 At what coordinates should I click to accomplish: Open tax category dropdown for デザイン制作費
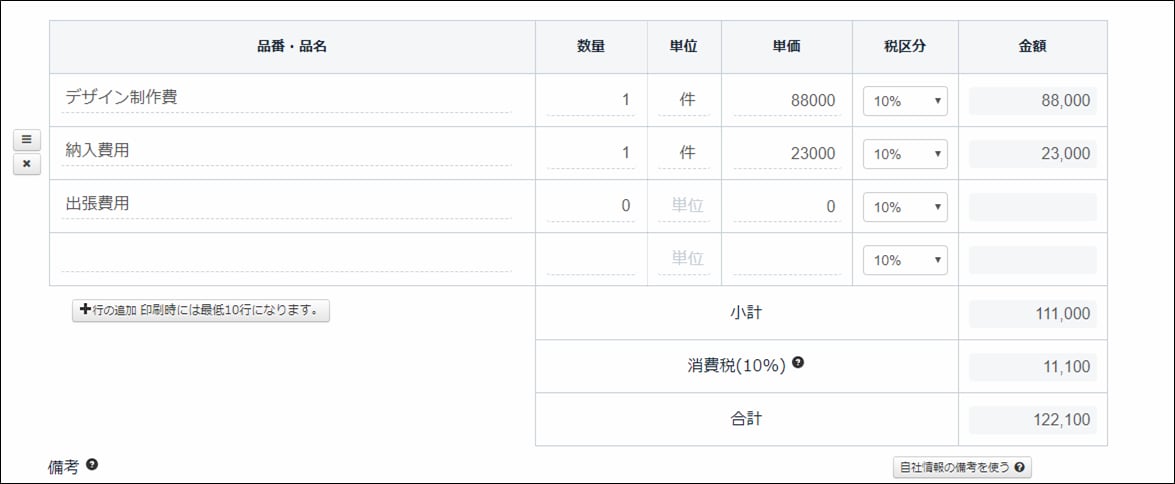[x=905, y=101]
